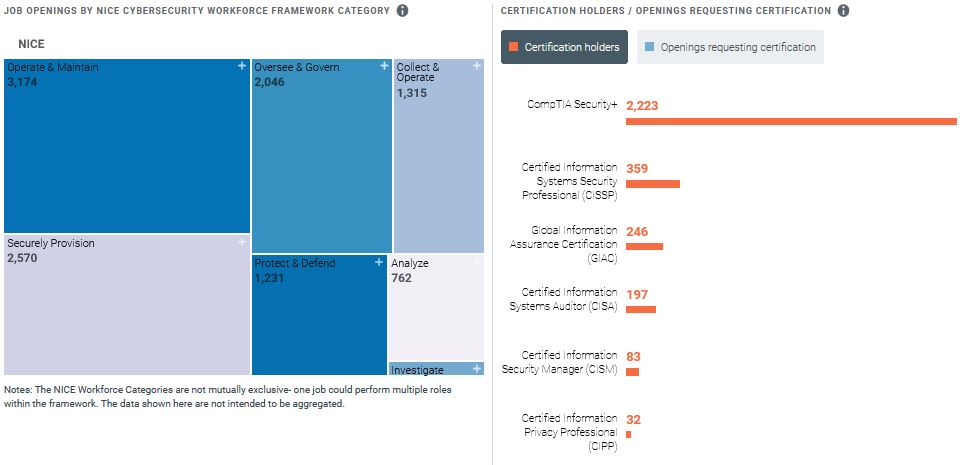The height and width of the screenshot is (465, 962).
Task: Expand the Operate & Maintain plus icon
Action: (x=242, y=66)
